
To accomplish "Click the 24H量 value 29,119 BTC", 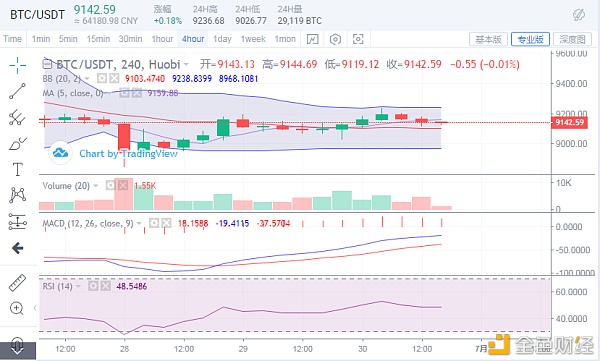I will 300,21.
